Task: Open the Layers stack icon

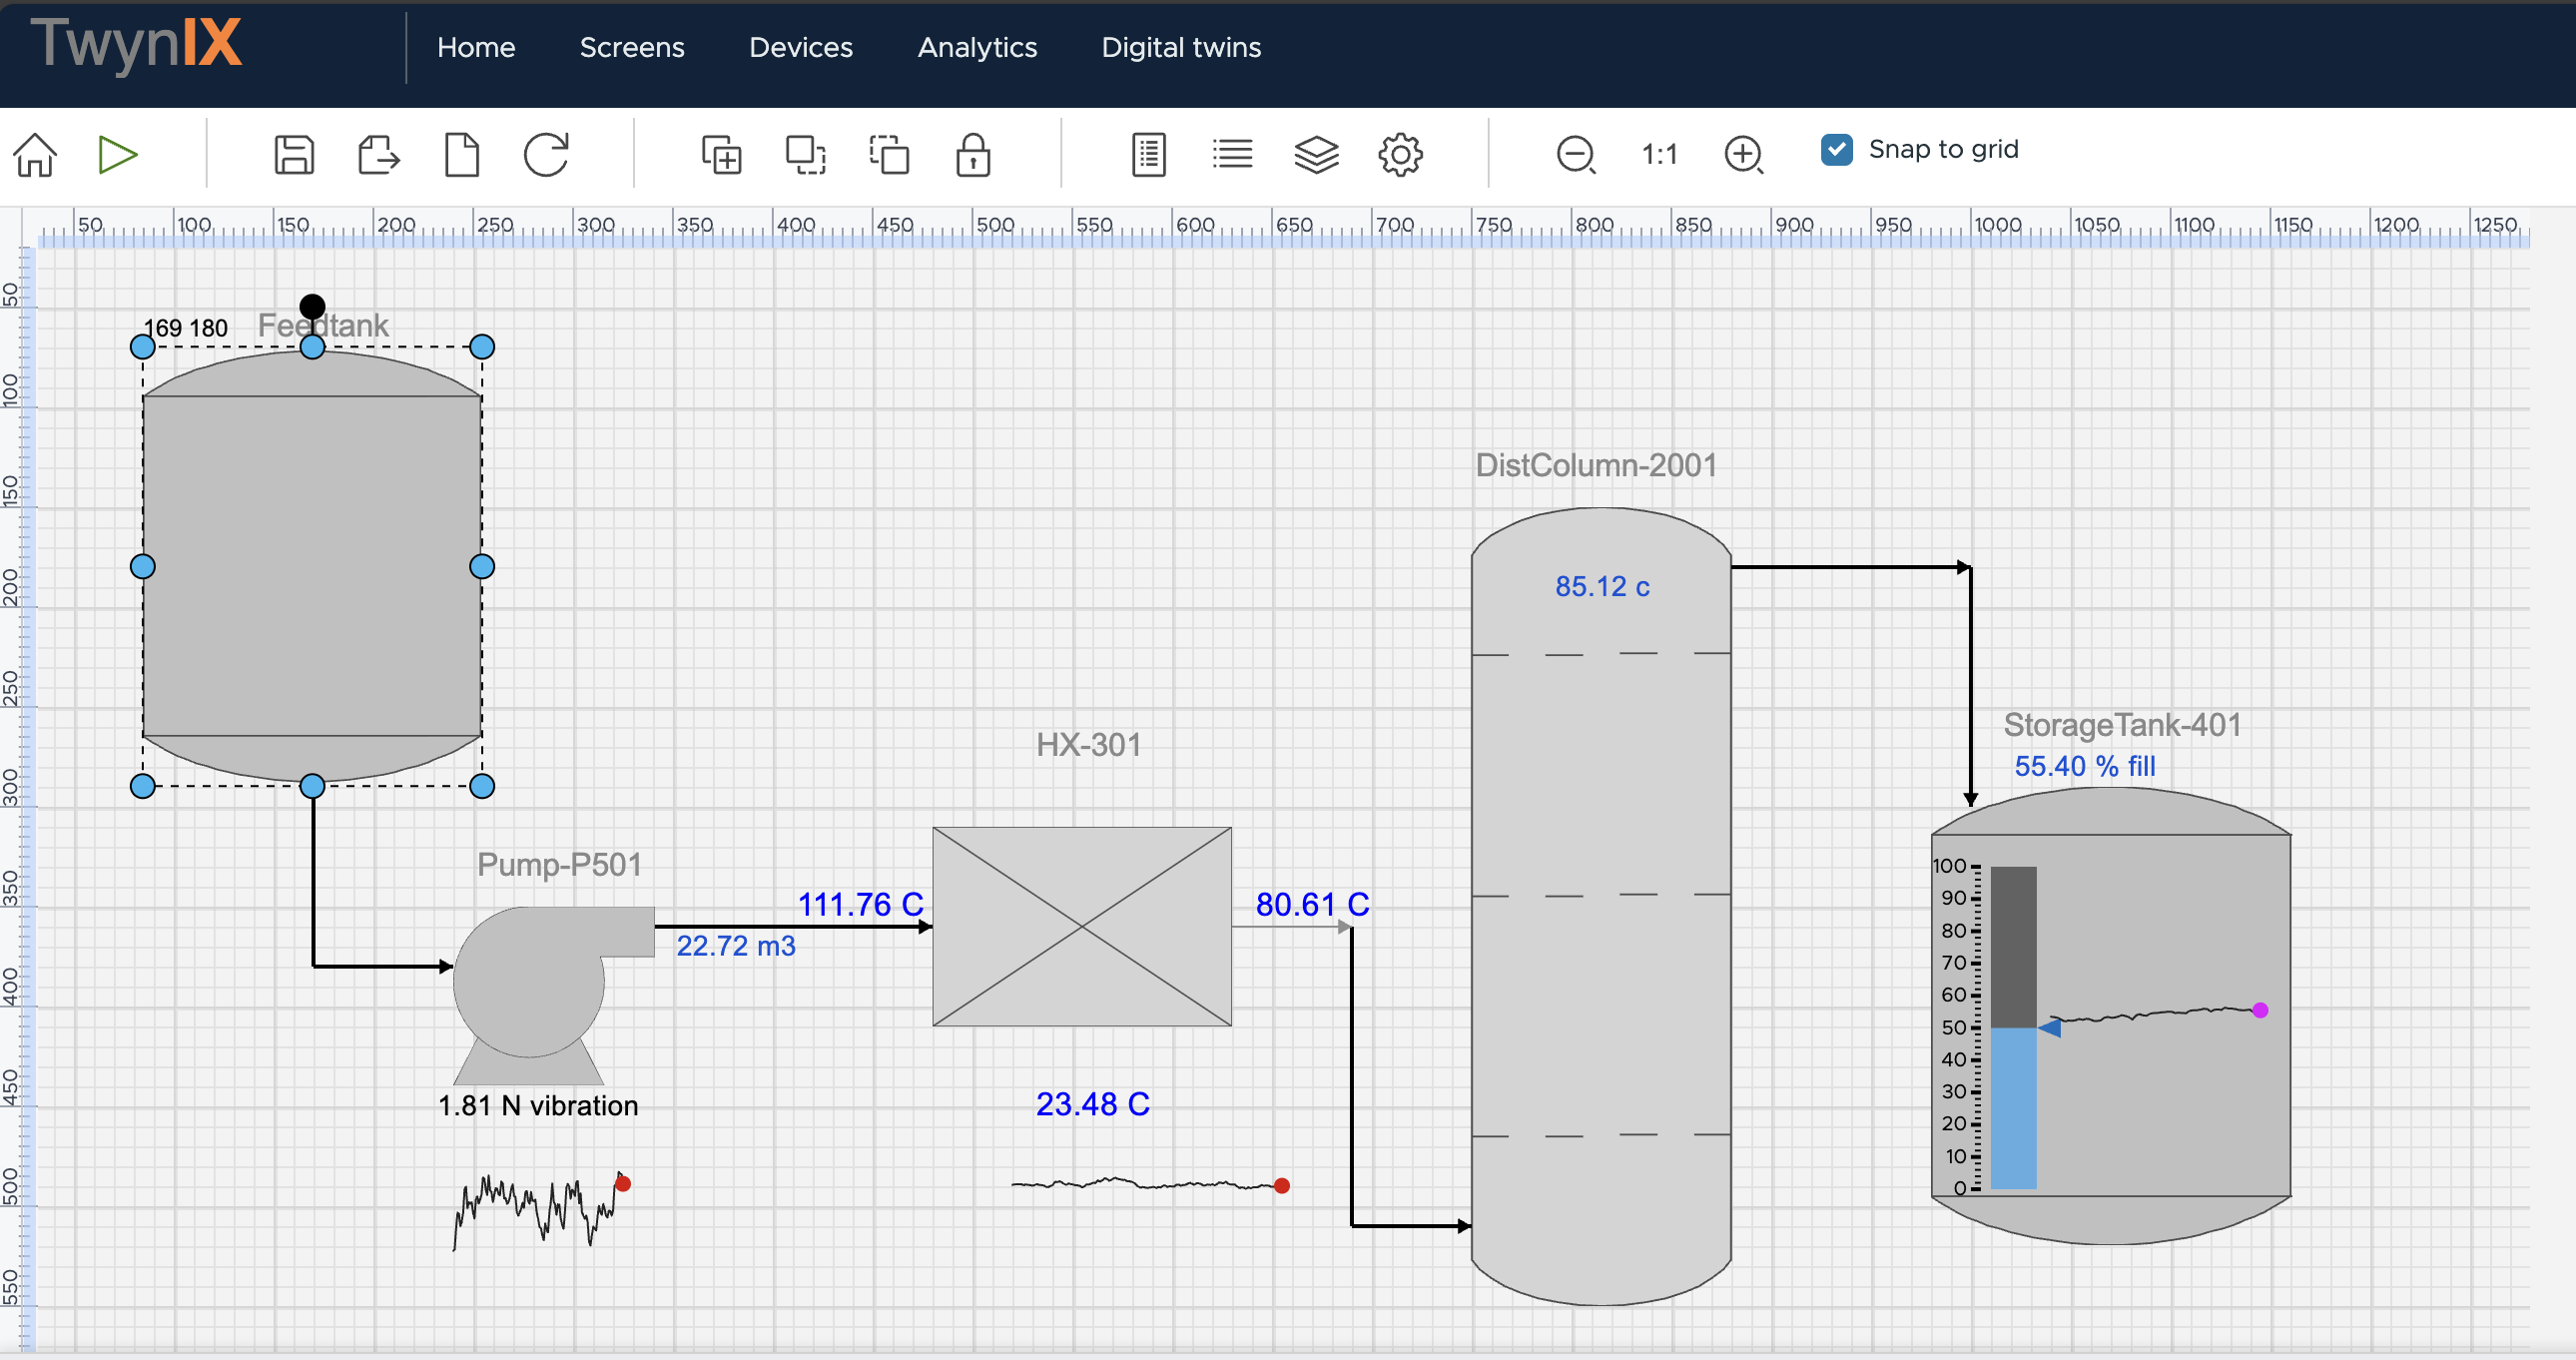Action: coord(1316,154)
